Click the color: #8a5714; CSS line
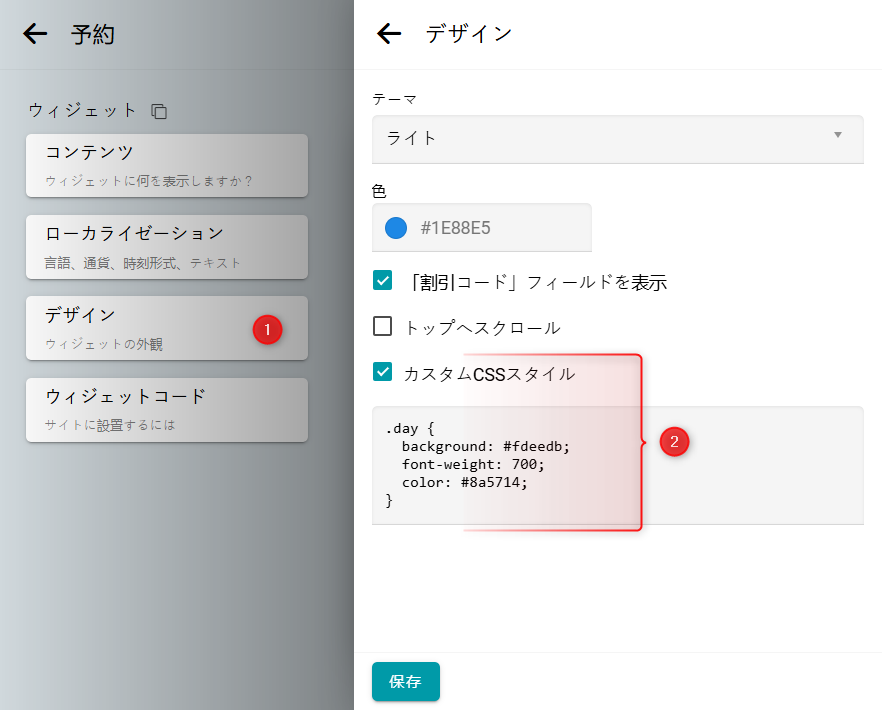The image size is (882, 710). tap(465, 483)
